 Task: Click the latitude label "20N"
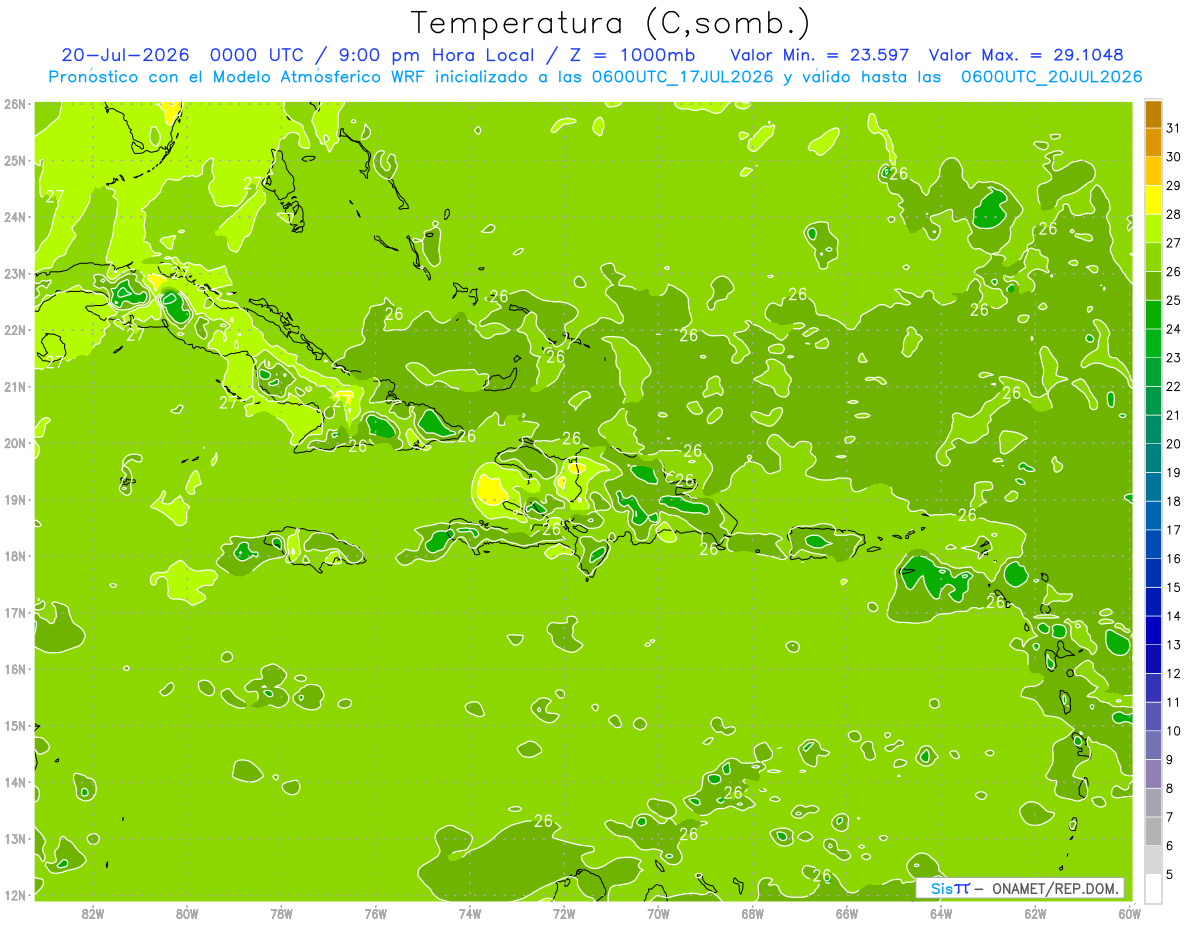point(15,443)
